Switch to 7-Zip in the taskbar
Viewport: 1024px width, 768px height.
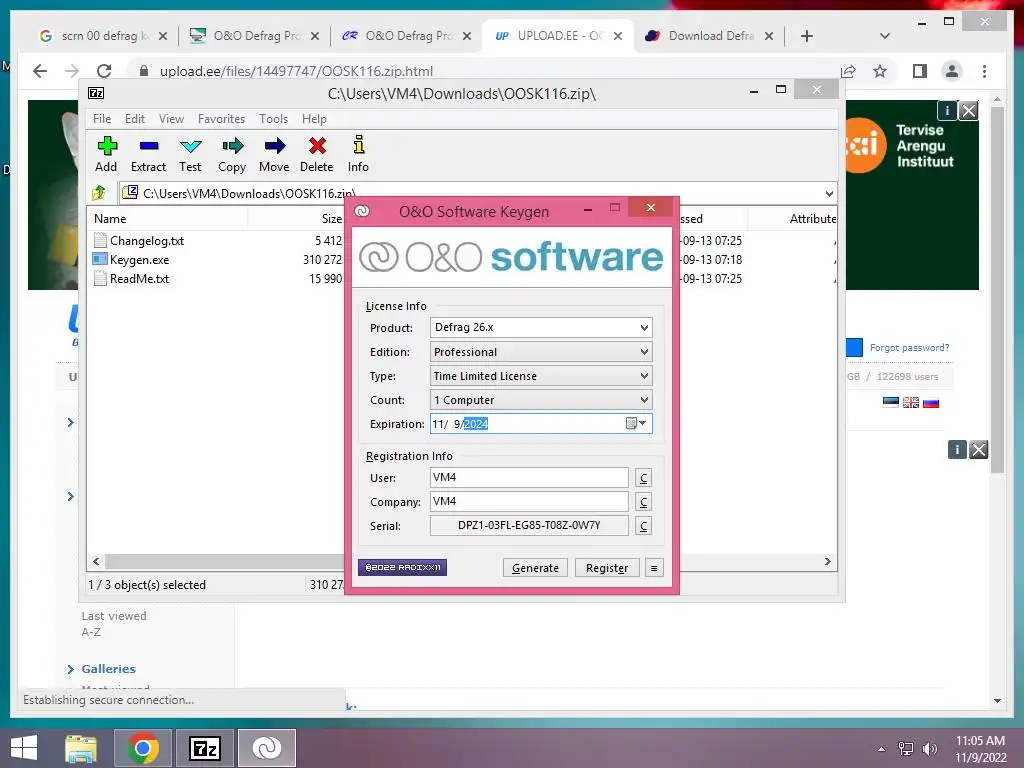click(205, 748)
